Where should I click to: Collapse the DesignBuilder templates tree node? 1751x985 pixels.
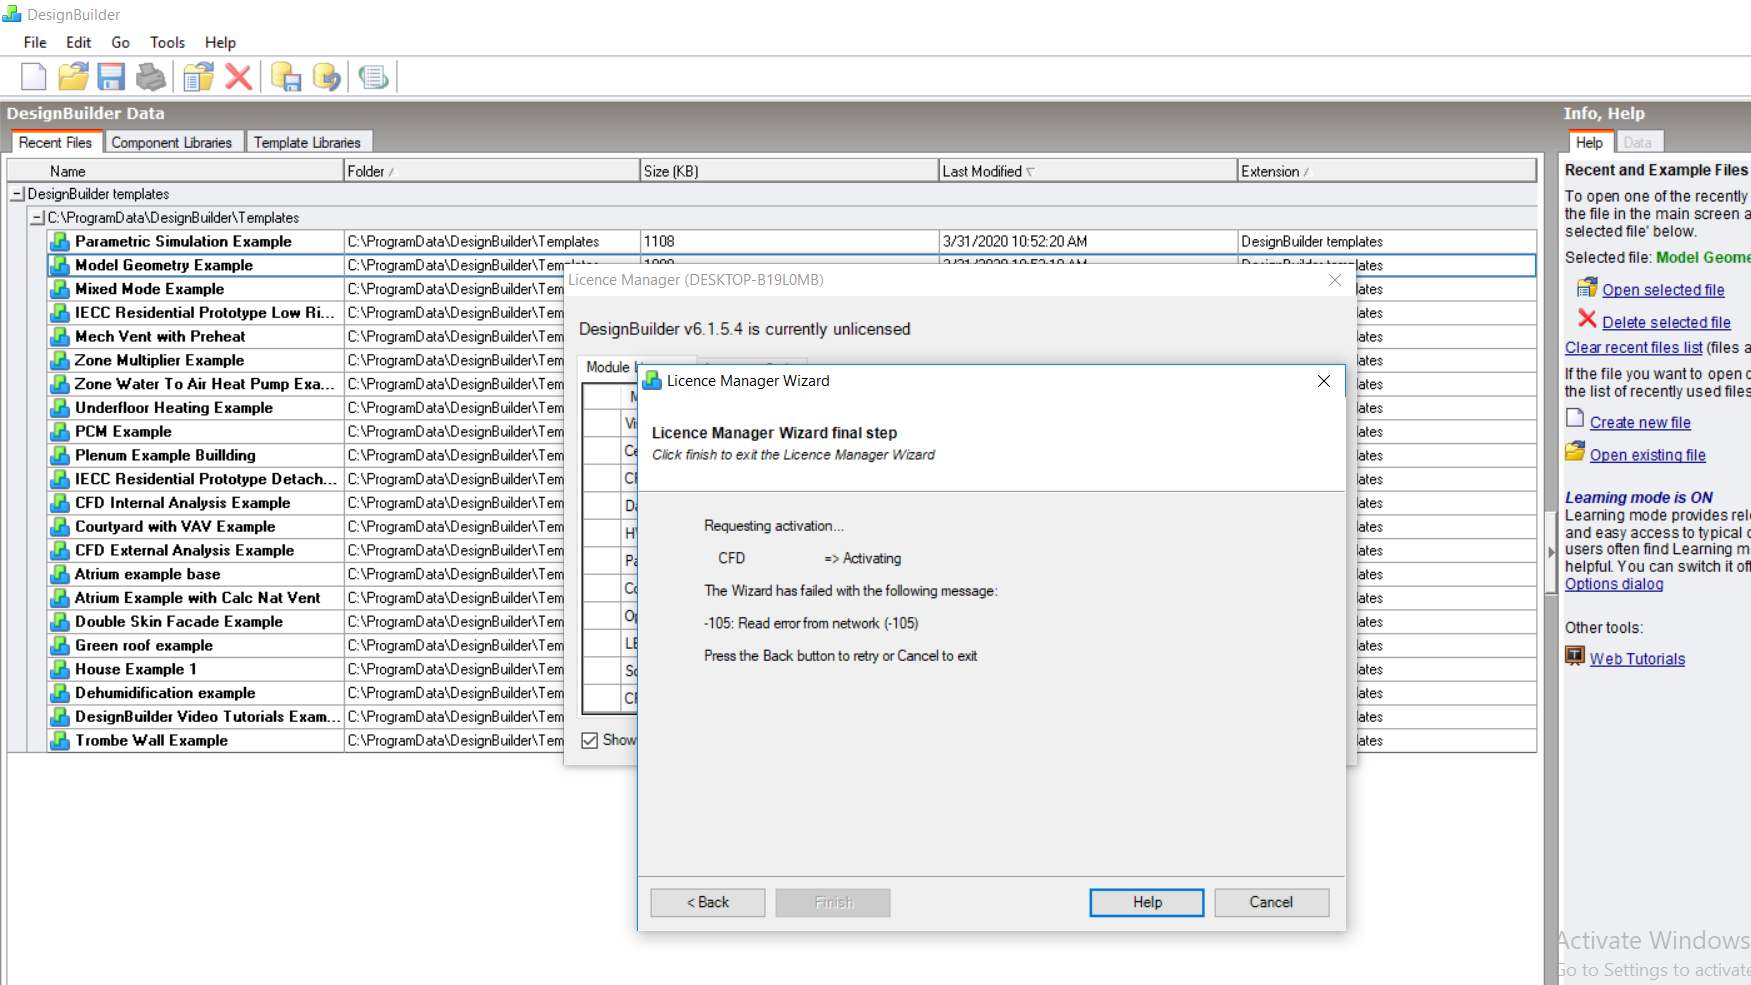pos(17,194)
